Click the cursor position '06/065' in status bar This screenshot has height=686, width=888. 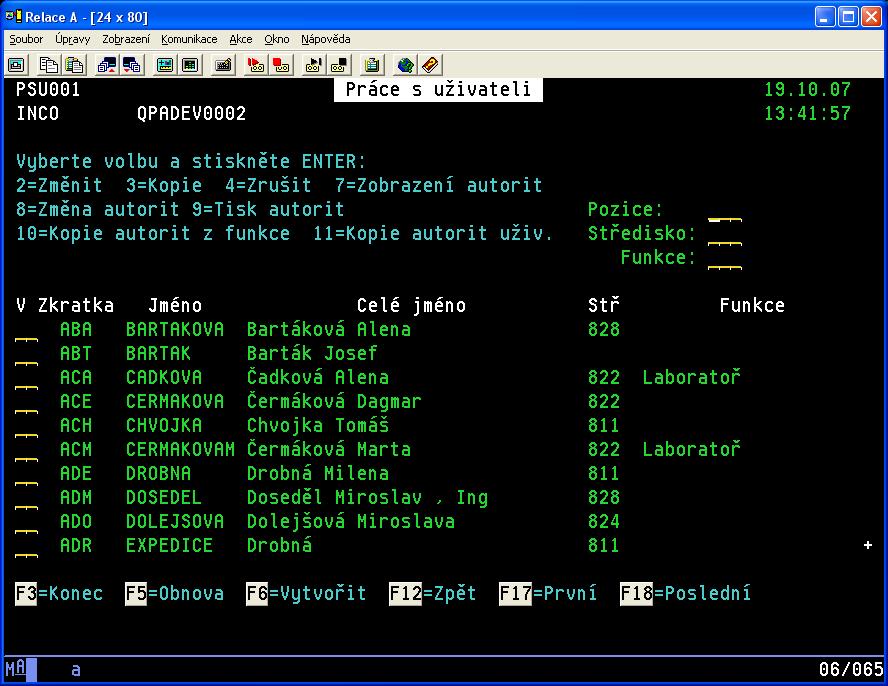(851, 670)
